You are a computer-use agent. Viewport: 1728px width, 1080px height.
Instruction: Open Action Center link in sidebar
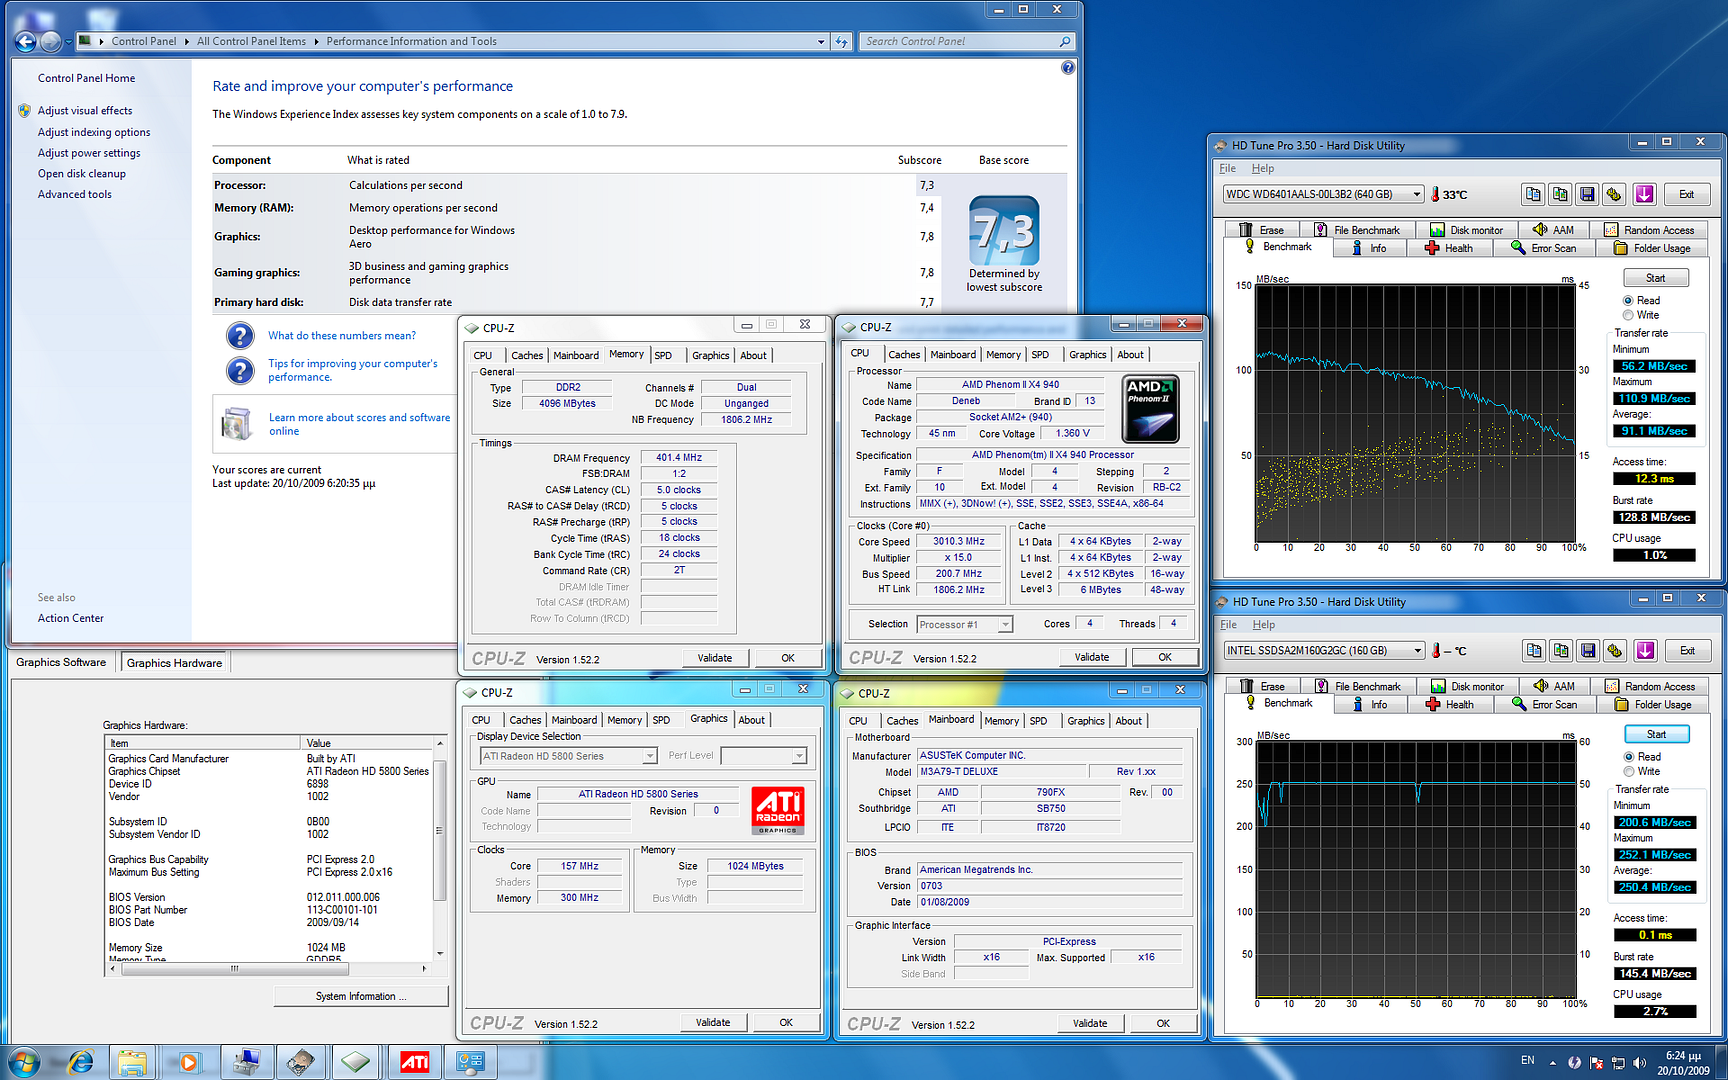[x=71, y=618]
